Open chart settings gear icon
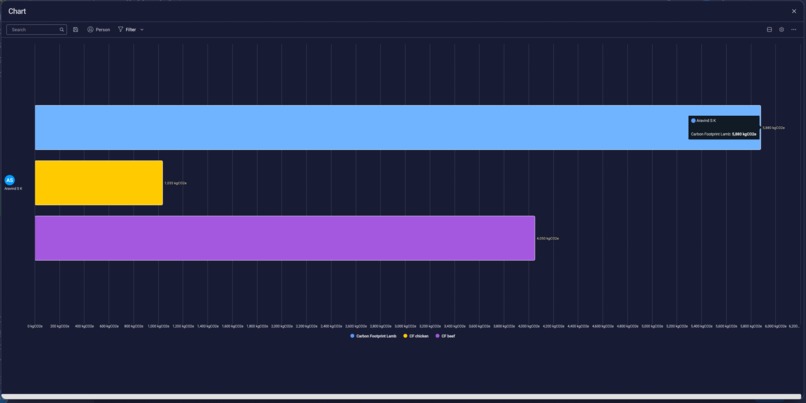This screenshot has width=806, height=403. pyautogui.click(x=781, y=30)
